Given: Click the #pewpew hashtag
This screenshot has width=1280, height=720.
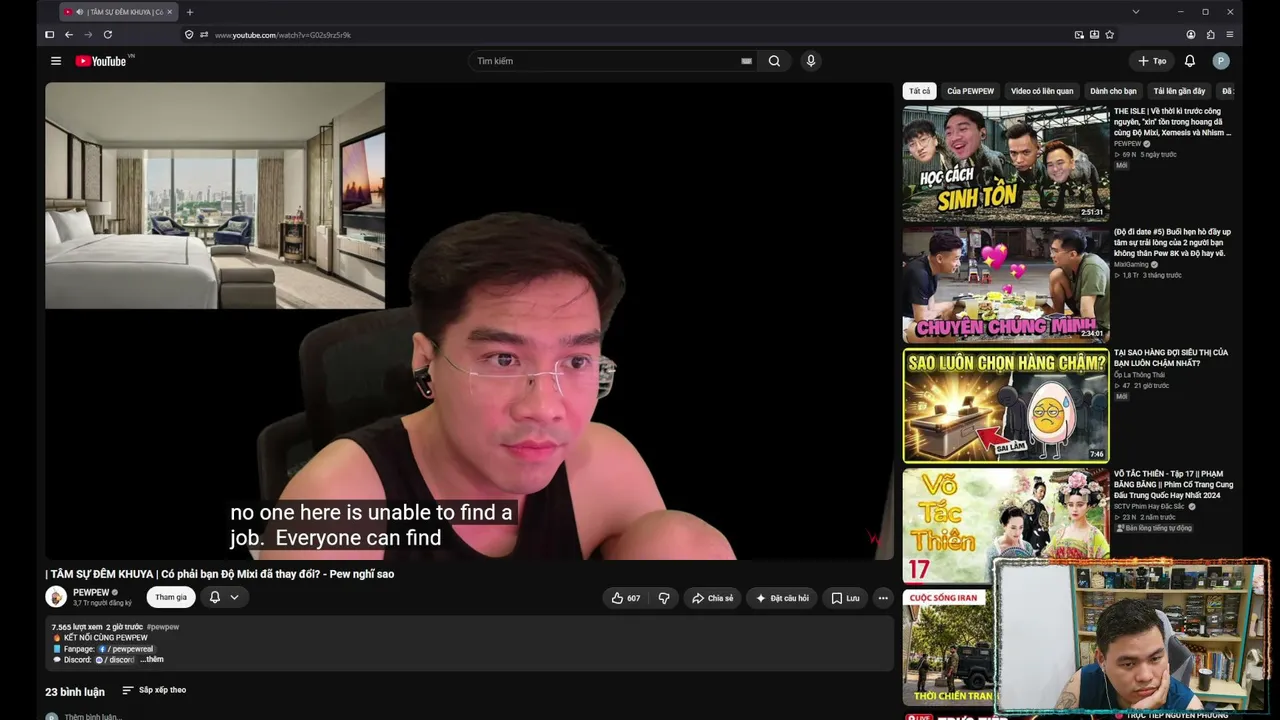Looking at the screenshot, I should 163,627.
